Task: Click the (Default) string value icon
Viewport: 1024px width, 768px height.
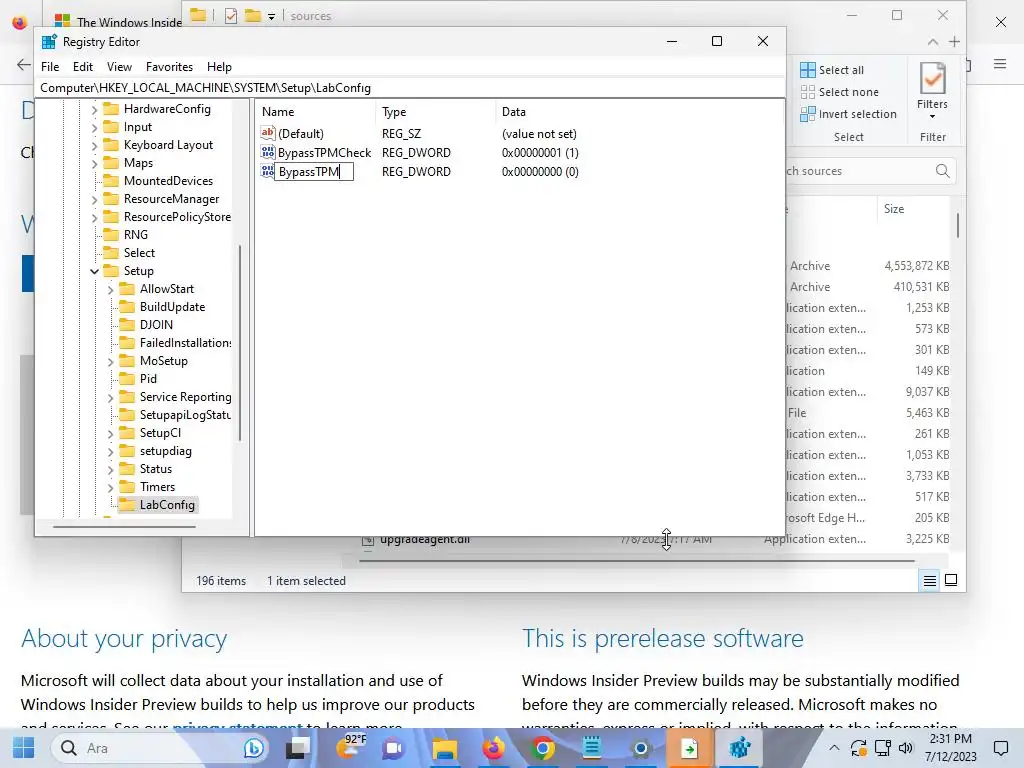Action: click(267, 133)
